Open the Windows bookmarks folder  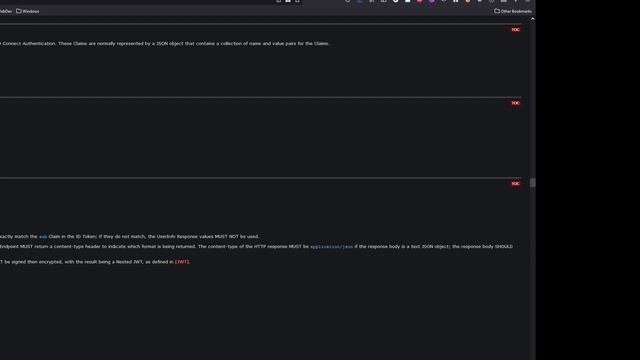point(28,11)
